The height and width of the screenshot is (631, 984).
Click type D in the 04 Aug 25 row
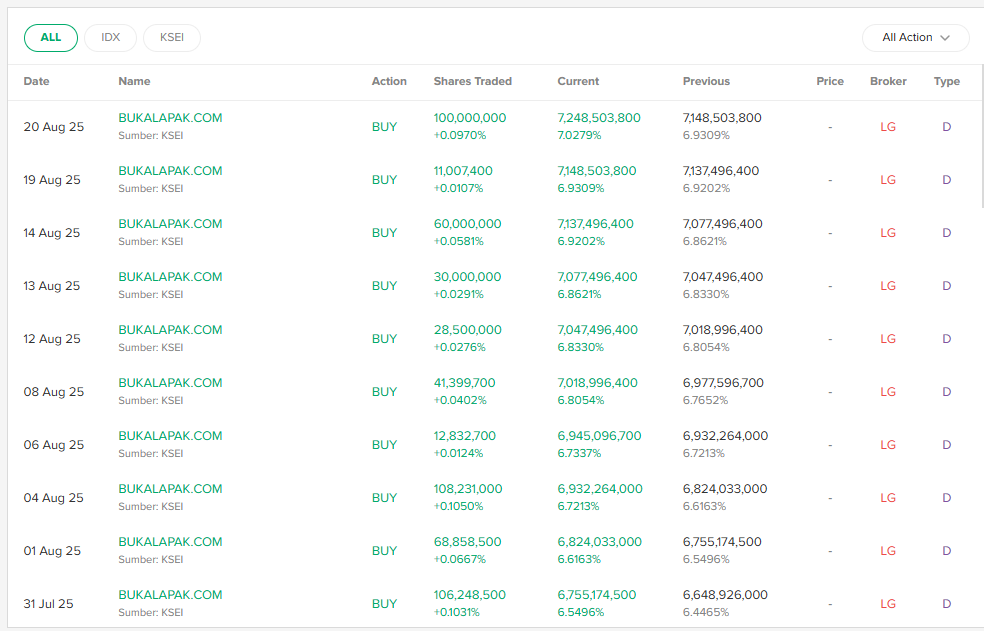tap(946, 498)
